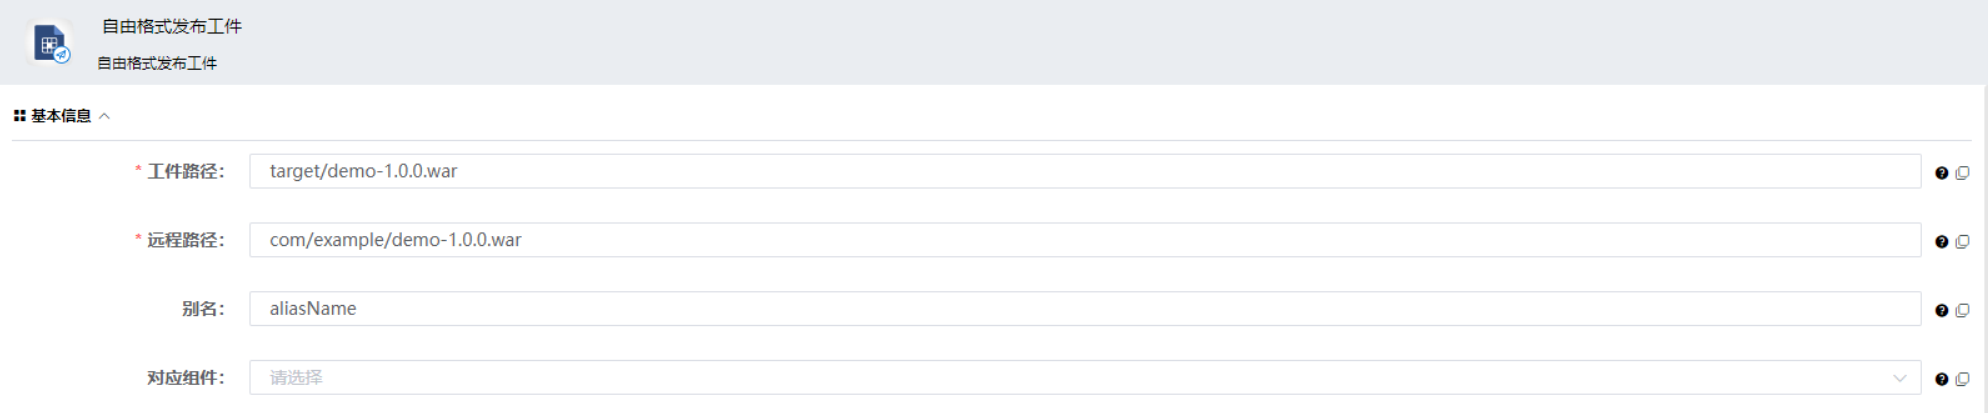Collapse the 基本信息 section chevron
Image resolution: width=1988 pixels, height=413 pixels.
pyautogui.click(x=104, y=116)
